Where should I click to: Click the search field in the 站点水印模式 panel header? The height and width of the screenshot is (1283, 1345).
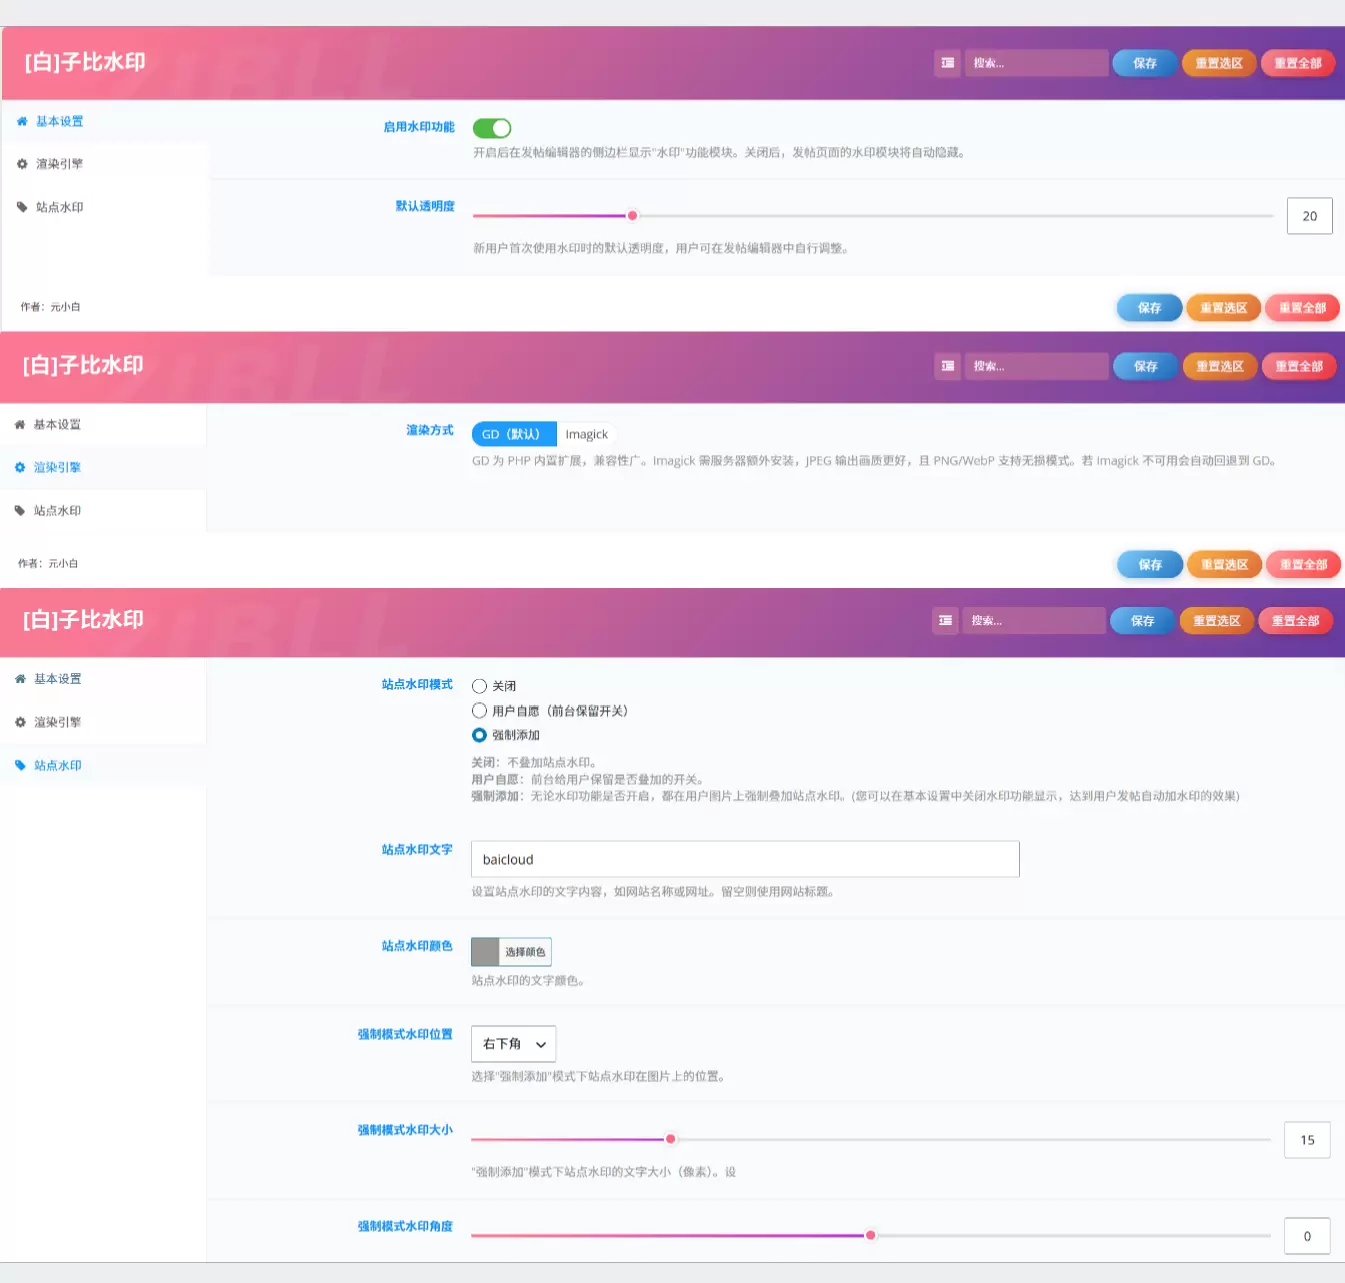pyautogui.click(x=1034, y=621)
